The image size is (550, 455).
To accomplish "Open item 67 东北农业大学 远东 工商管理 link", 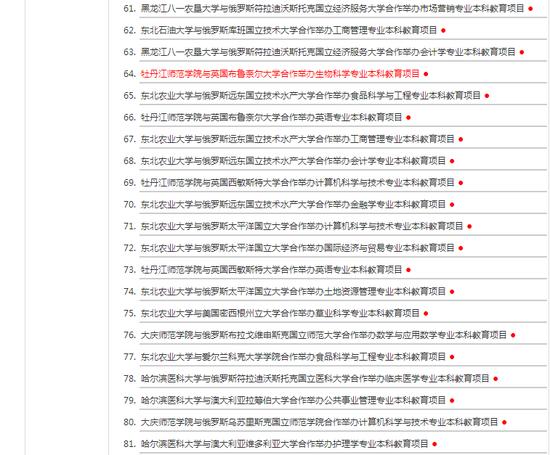I will point(297,139).
